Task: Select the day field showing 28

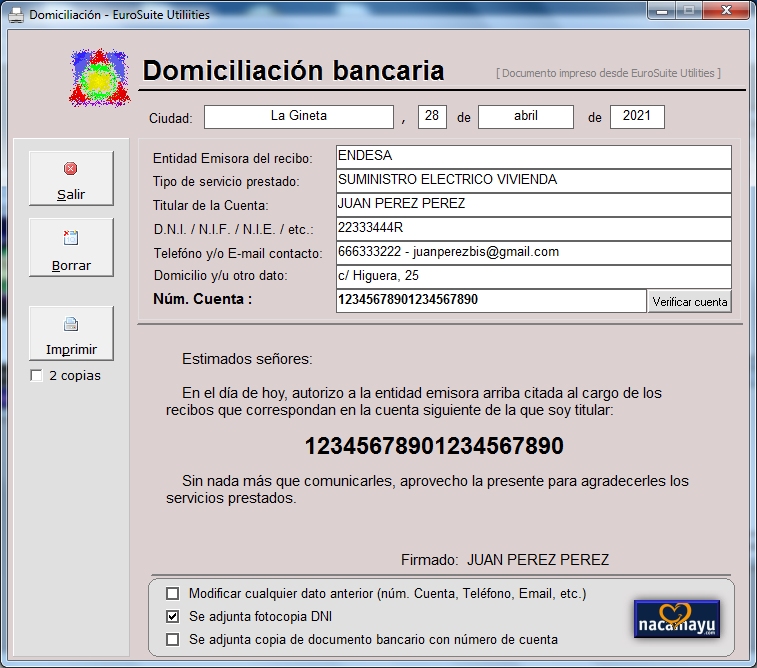Action: (432, 116)
